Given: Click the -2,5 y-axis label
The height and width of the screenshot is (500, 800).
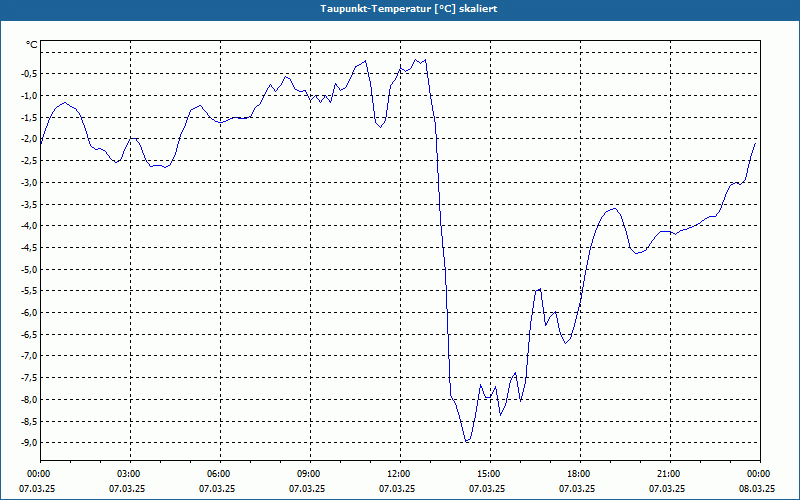Looking at the screenshot, I should [29, 160].
